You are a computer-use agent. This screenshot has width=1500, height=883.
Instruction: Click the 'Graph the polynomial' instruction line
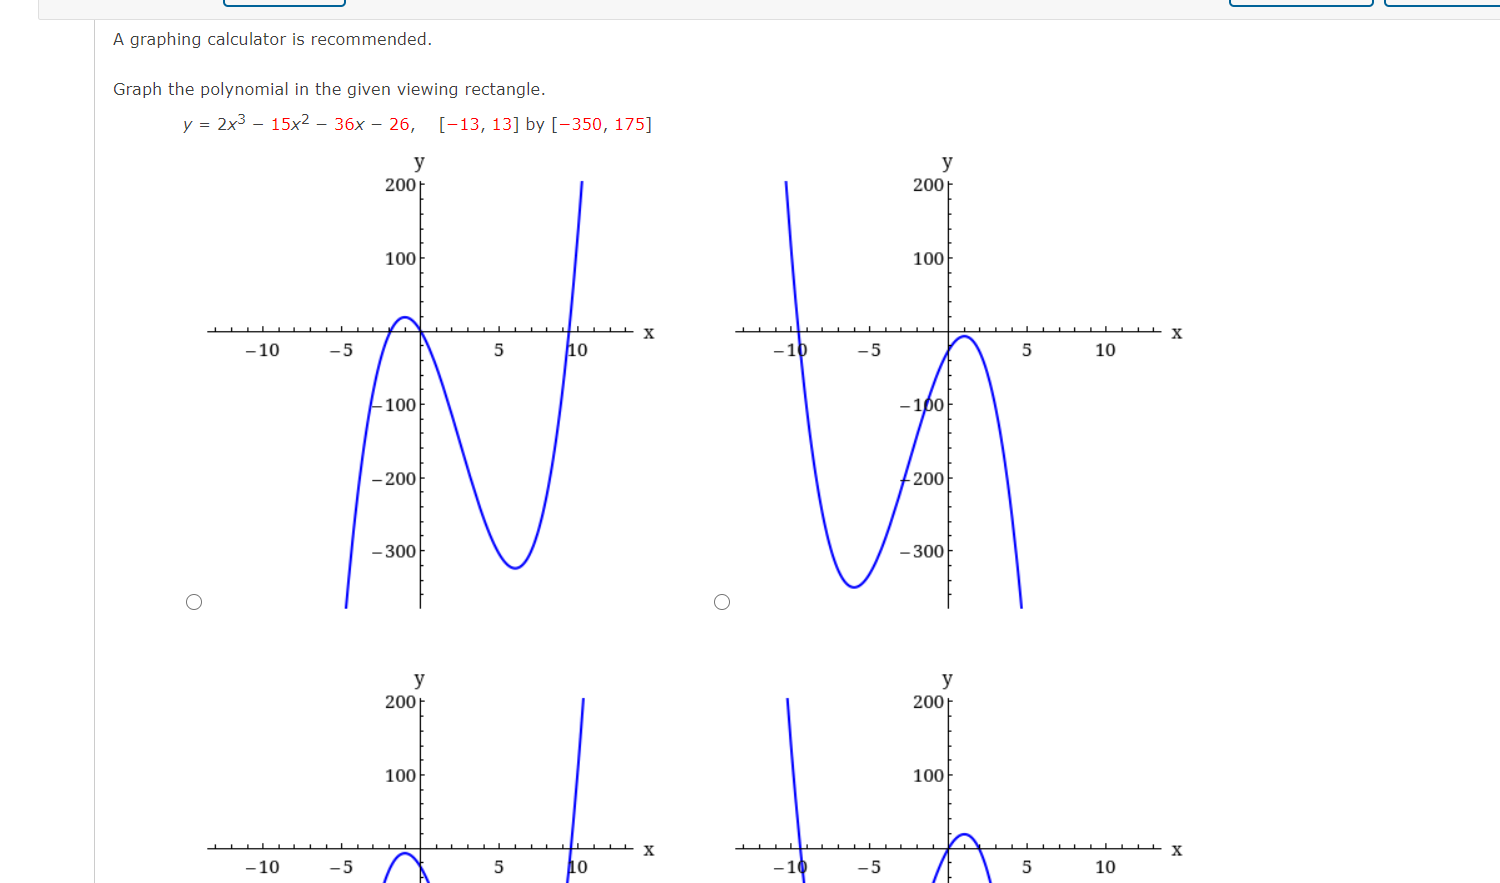pos(329,89)
